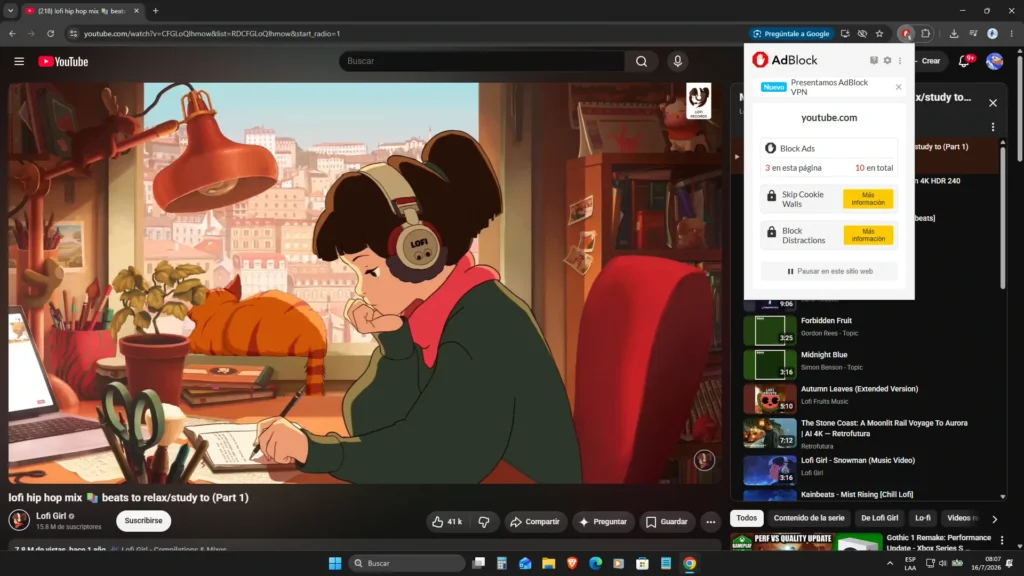Select the Lo-fi filter chip
The image size is (1024, 576).
(922, 518)
